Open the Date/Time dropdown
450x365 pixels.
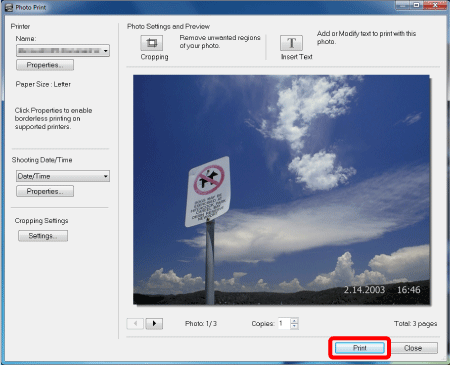pyautogui.click(x=63, y=176)
